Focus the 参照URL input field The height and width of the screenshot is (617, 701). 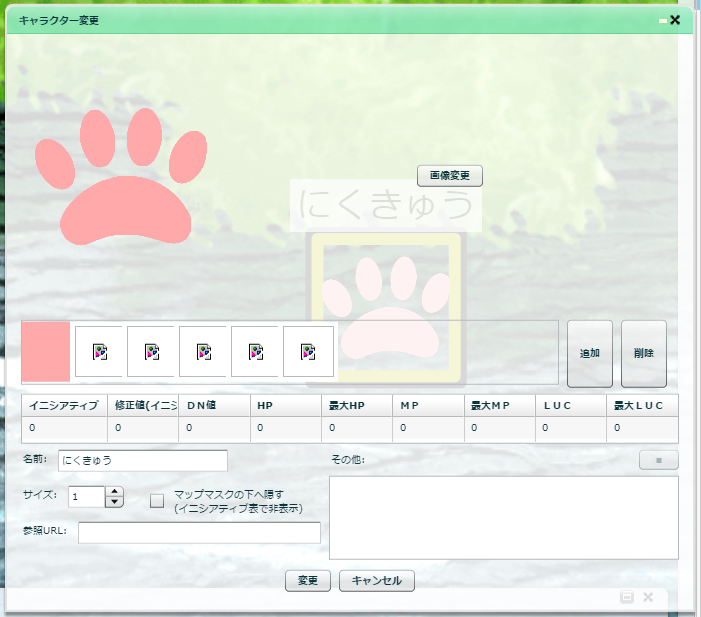pos(199,532)
